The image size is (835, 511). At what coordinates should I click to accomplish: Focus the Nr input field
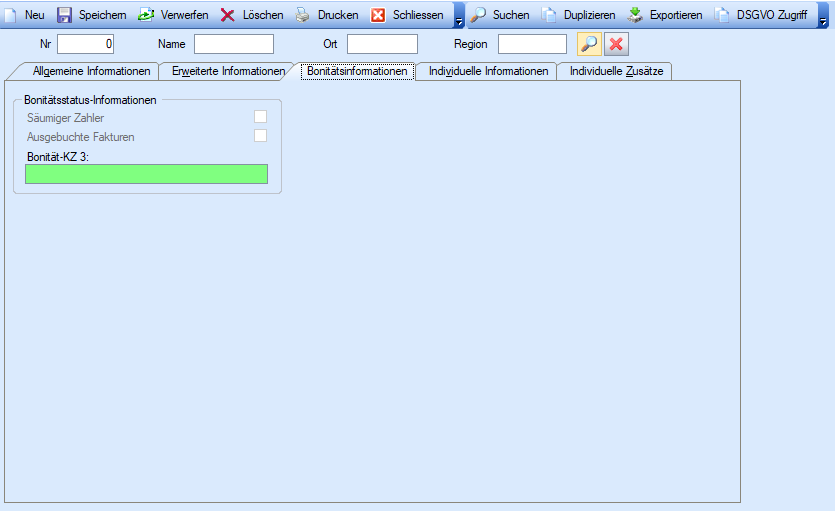point(86,44)
